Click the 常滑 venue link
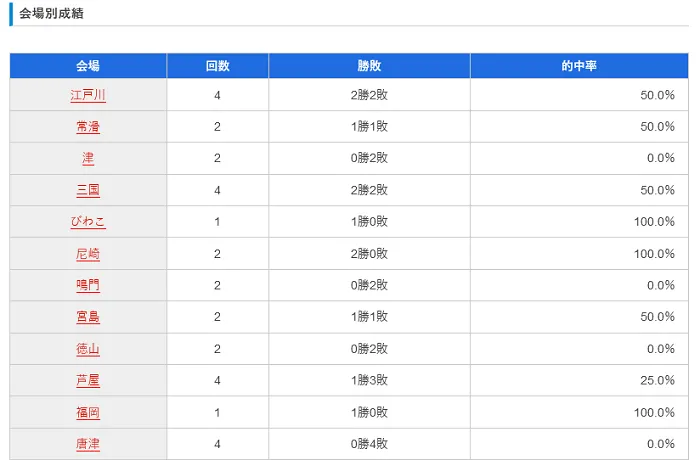 point(88,127)
